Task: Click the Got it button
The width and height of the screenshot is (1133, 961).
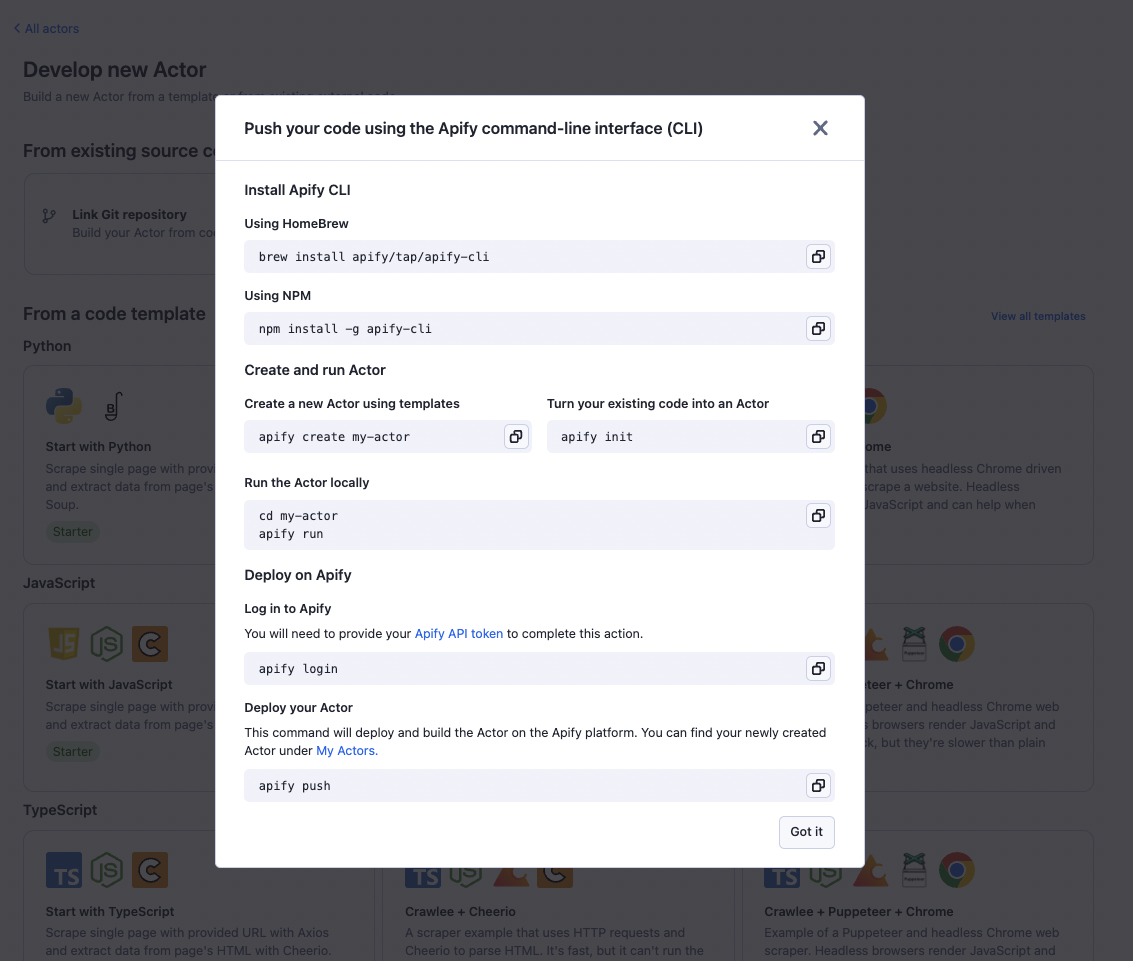Action: [x=806, y=832]
